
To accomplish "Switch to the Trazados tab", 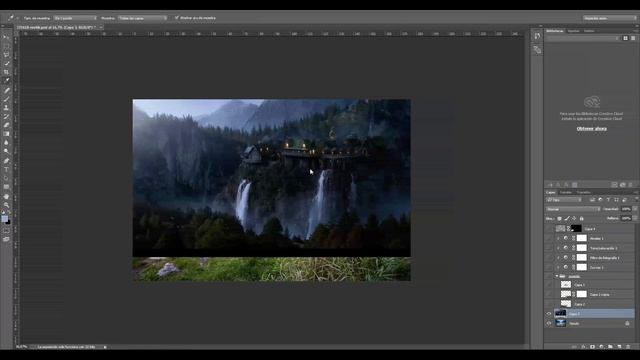I will [x=583, y=192].
